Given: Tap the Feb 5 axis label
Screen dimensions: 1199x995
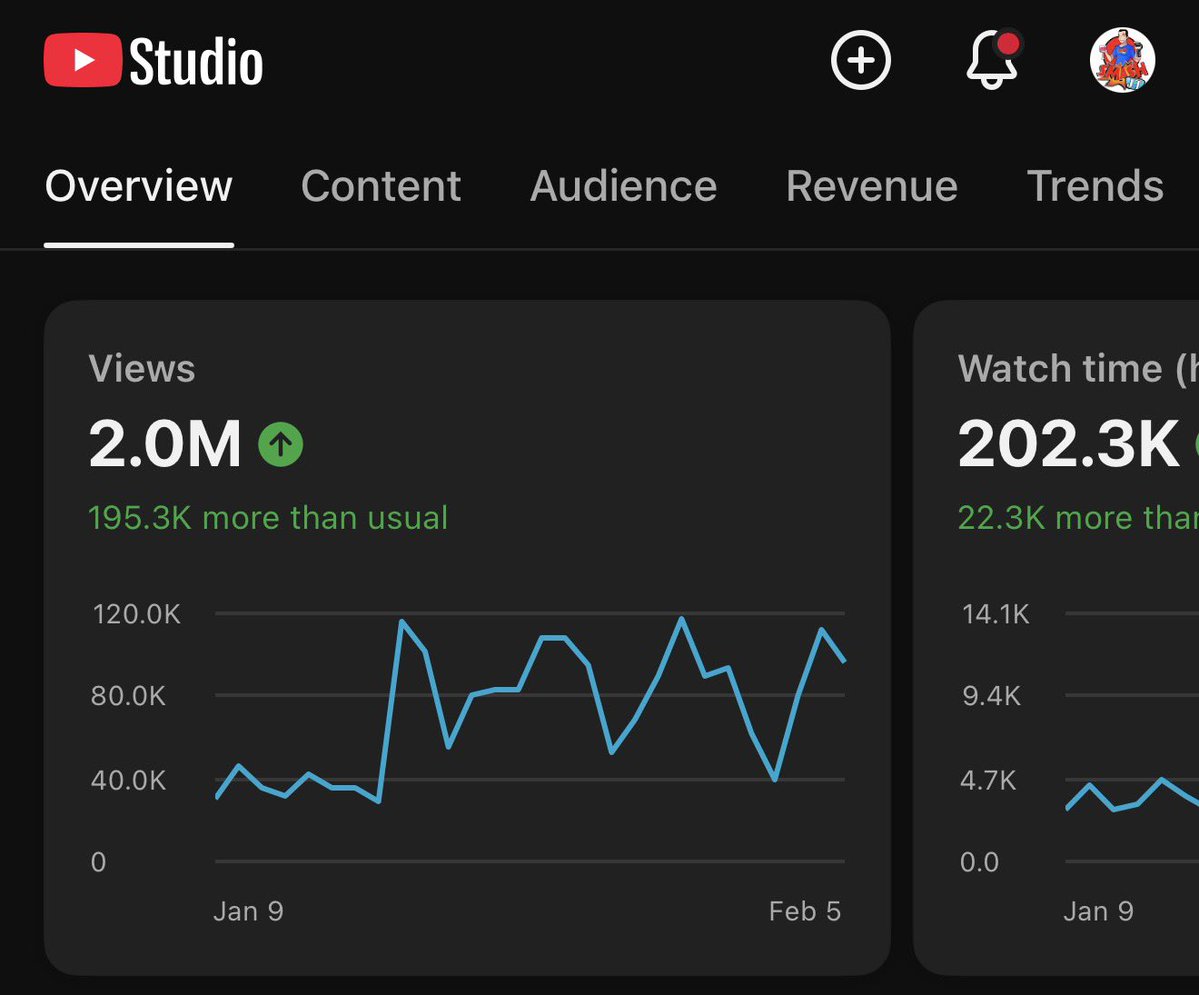Looking at the screenshot, I should [804, 911].
